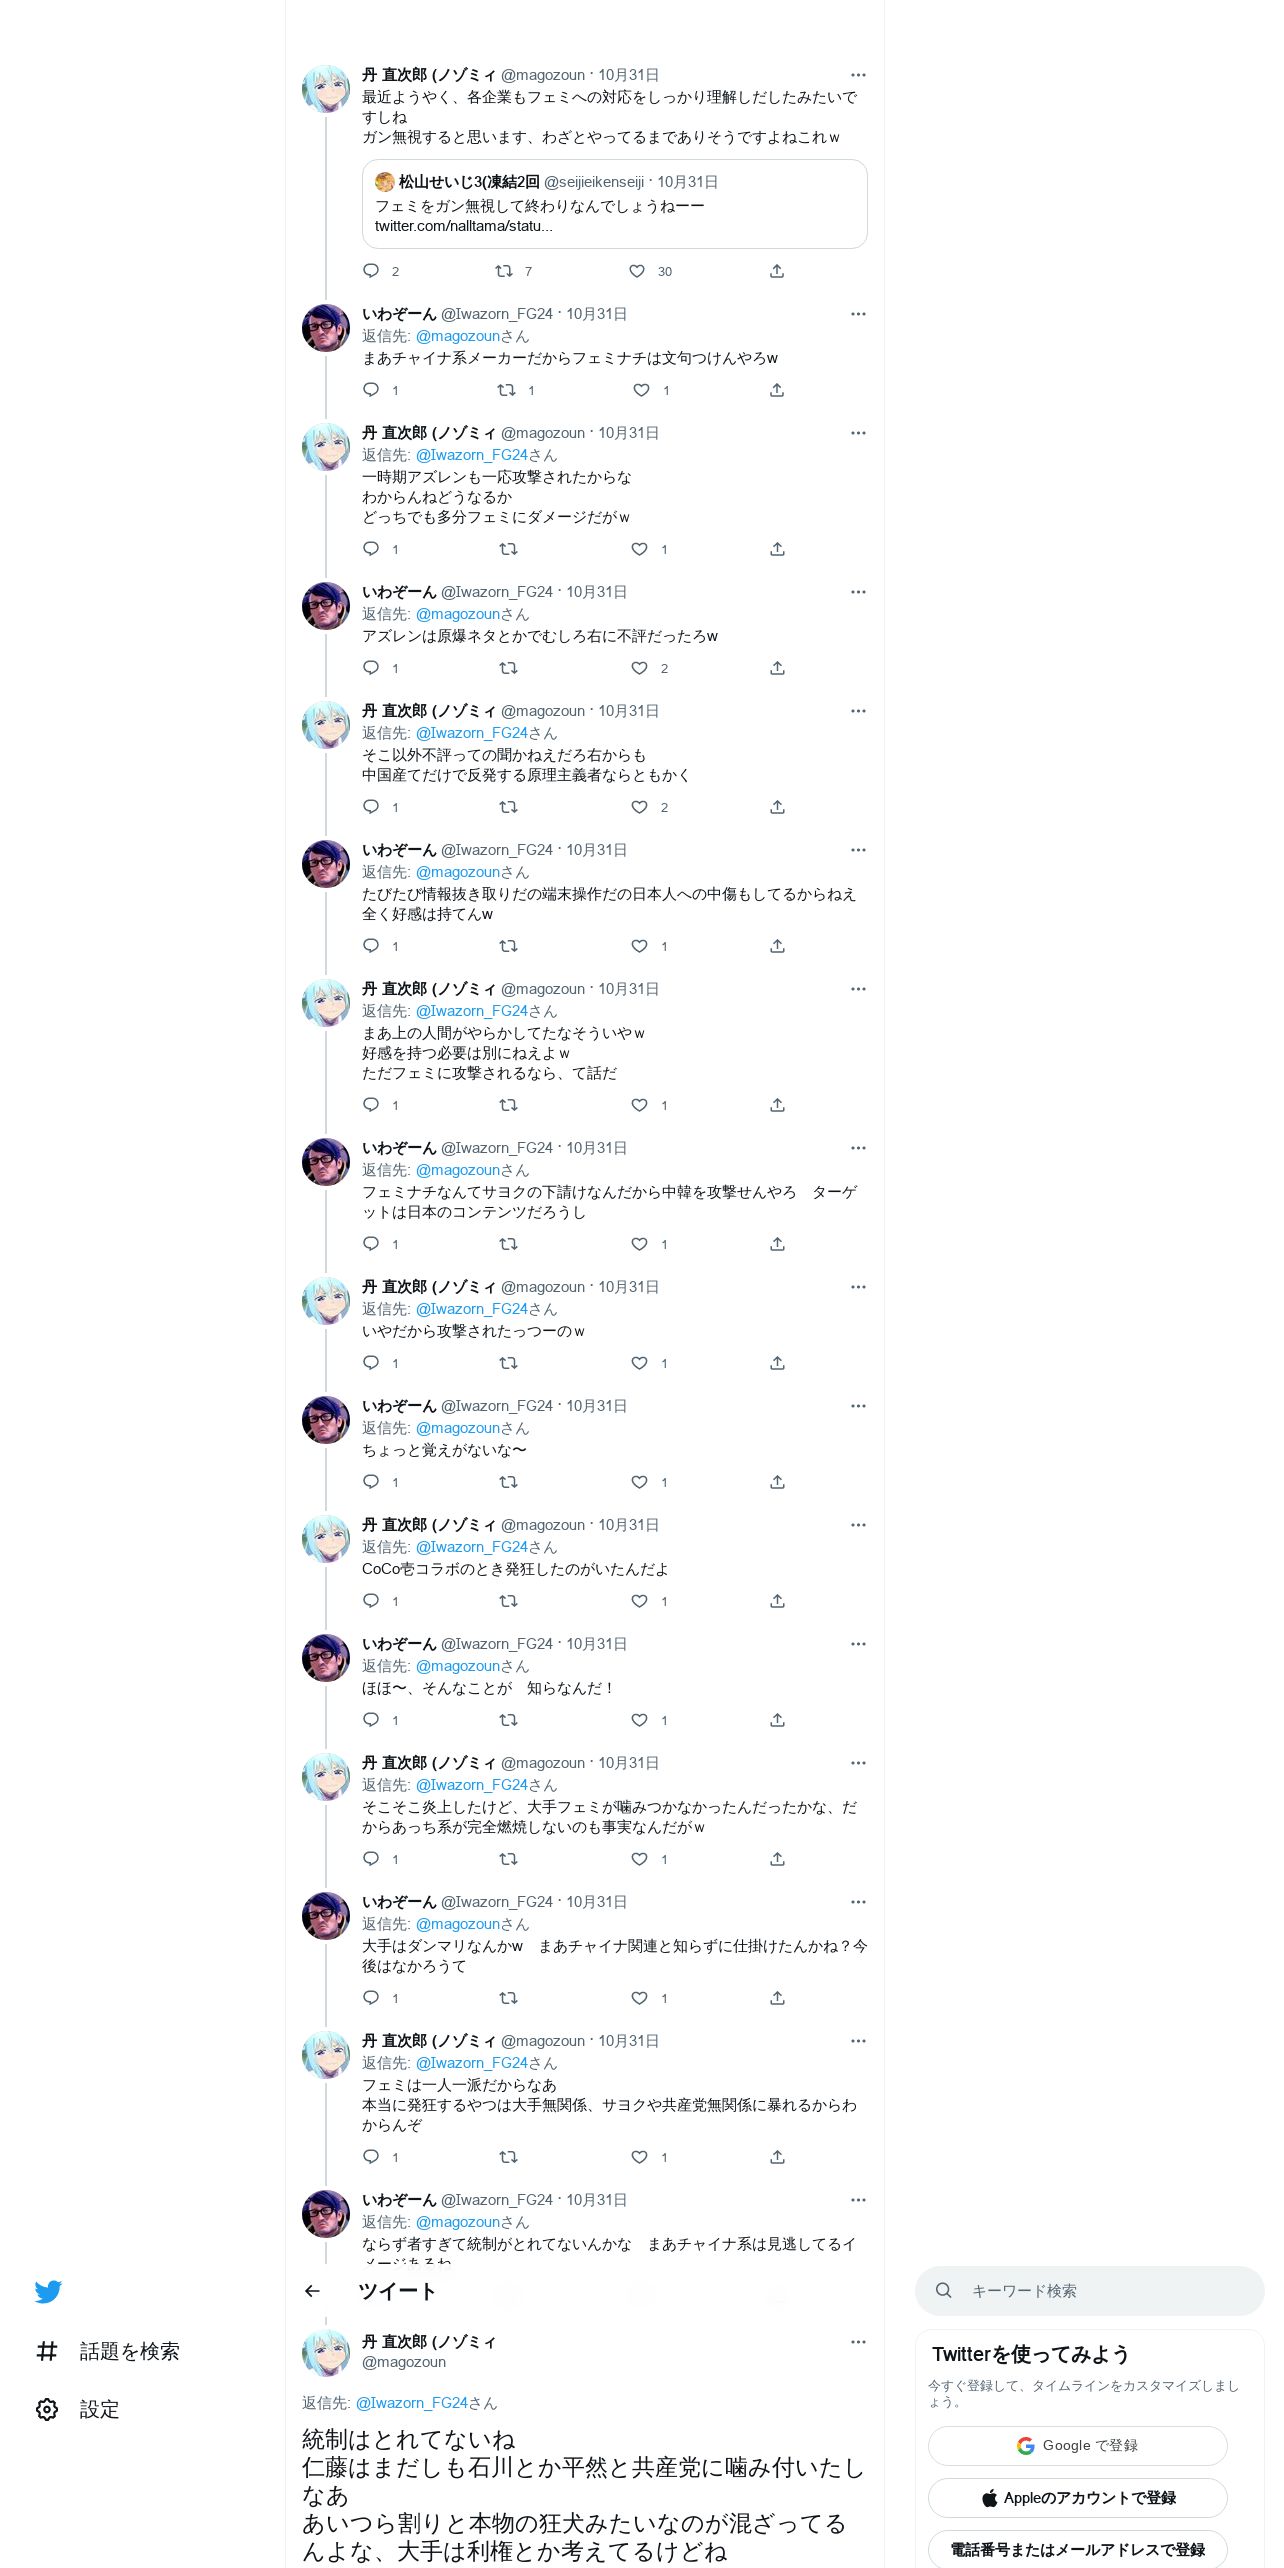Open more options on main tweet header
Image resolution: width=1284 pixels, height=2568 pixels.
pos(858,2342)
